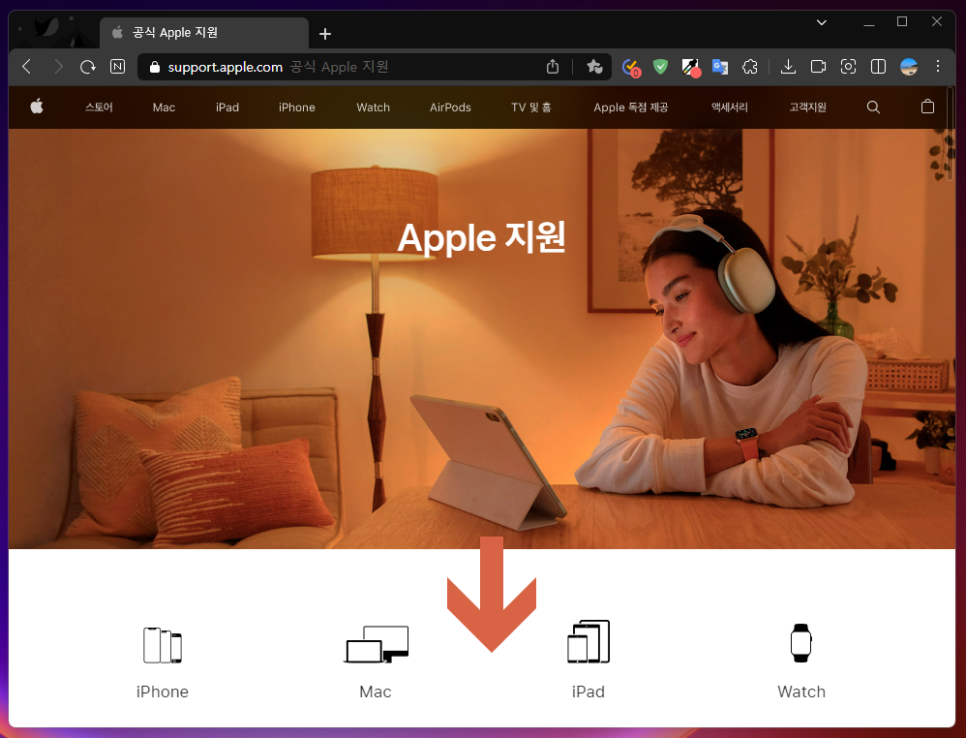Screen dimensions: 966x738
Task: Select the iPad product icon
Action: (x=588, y=641)
